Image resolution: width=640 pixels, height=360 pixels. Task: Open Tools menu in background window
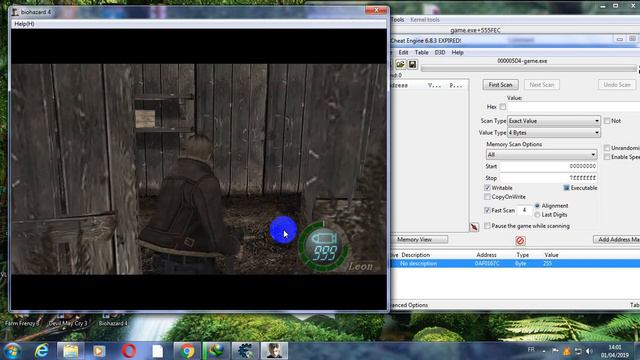[398, 20]
